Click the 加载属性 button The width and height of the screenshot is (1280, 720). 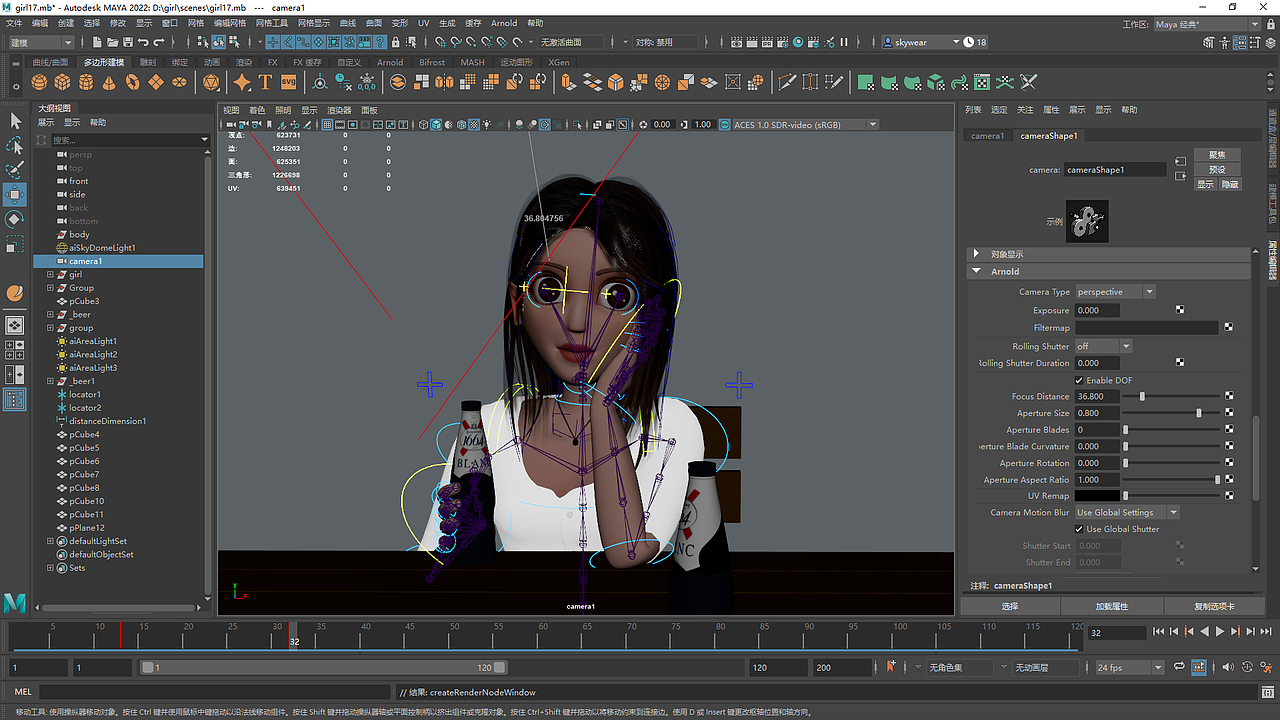tap(1112, 606)
